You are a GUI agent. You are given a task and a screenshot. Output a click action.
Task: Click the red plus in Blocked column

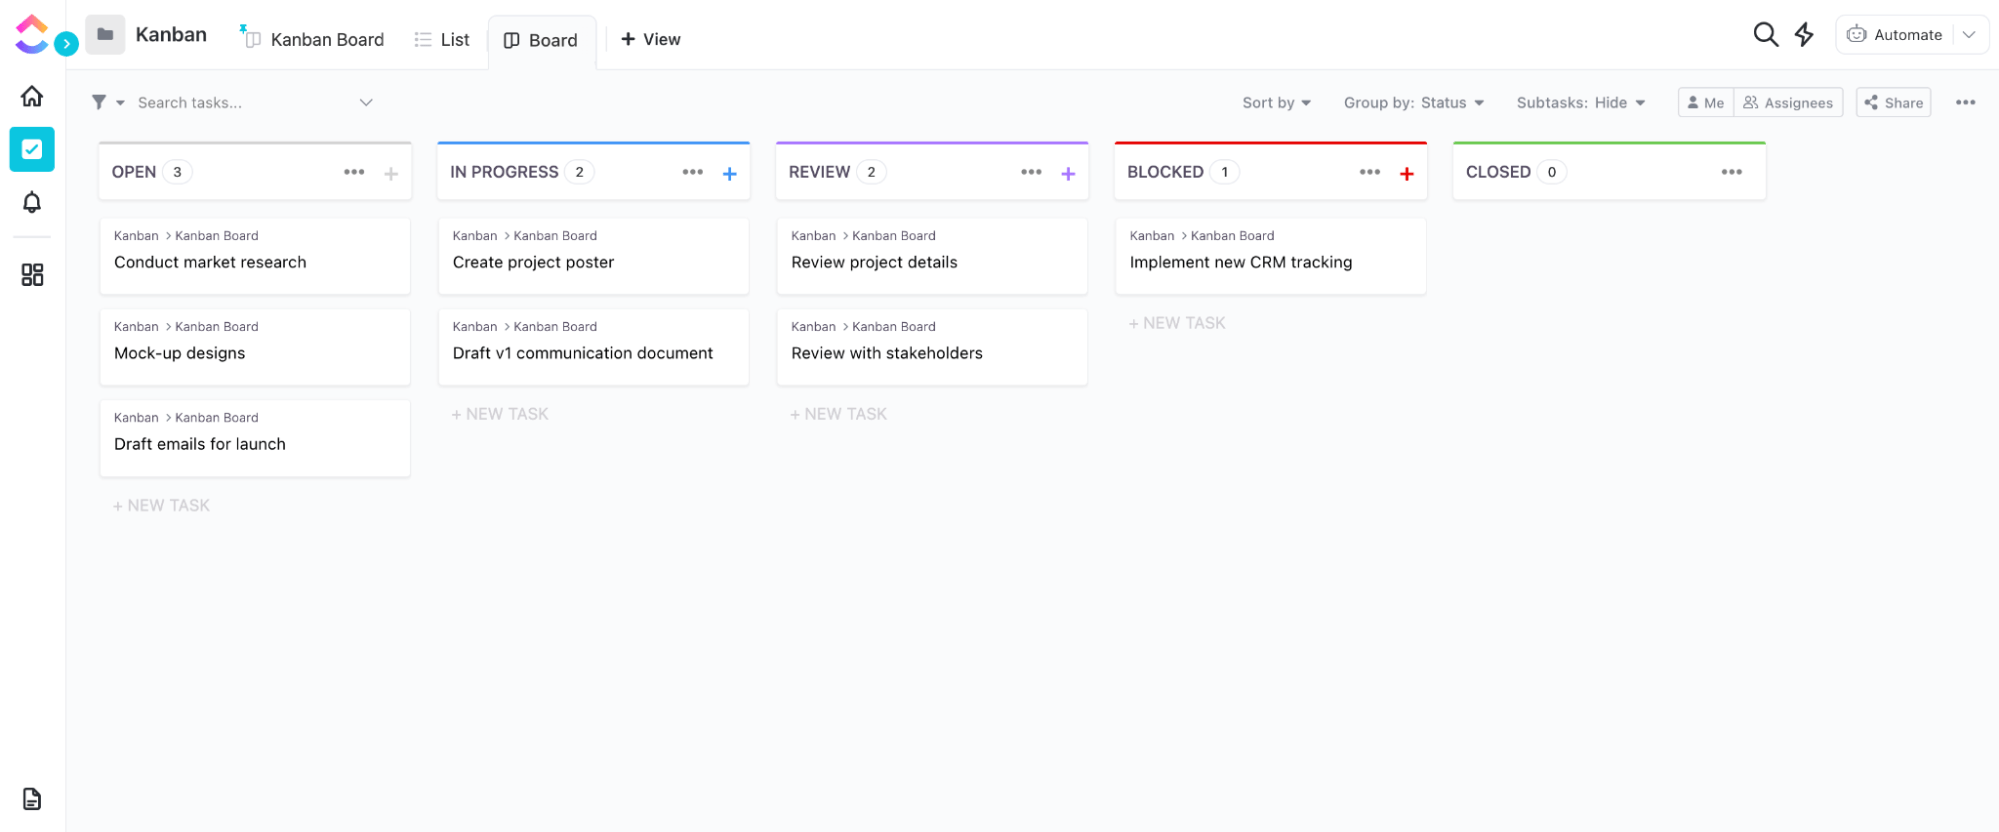1407,174
